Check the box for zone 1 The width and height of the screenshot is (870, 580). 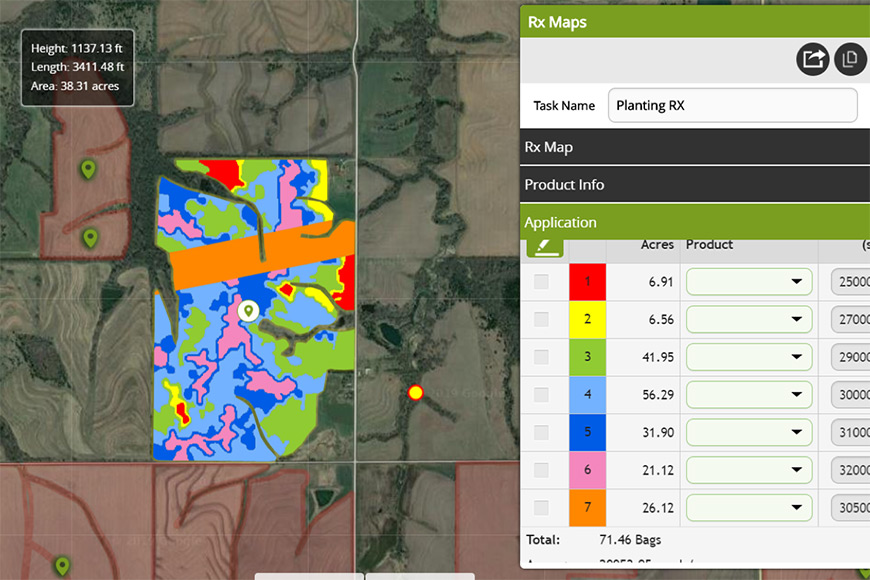[541, 282]
